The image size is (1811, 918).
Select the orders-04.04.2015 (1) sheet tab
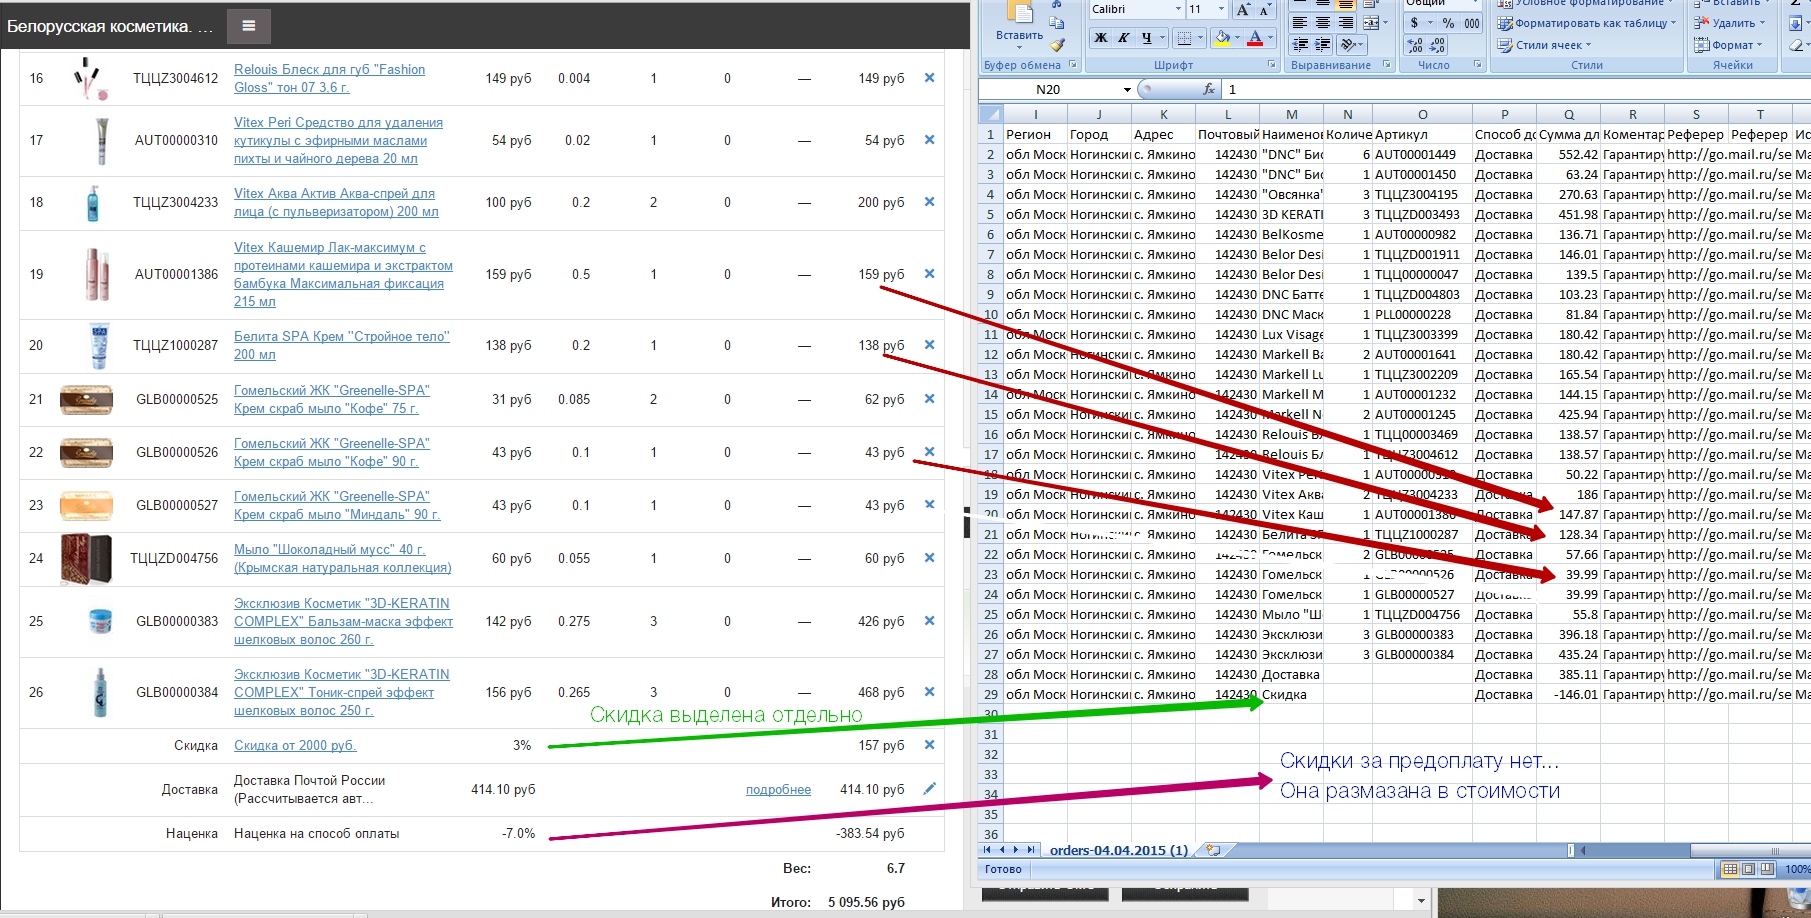1118,850
